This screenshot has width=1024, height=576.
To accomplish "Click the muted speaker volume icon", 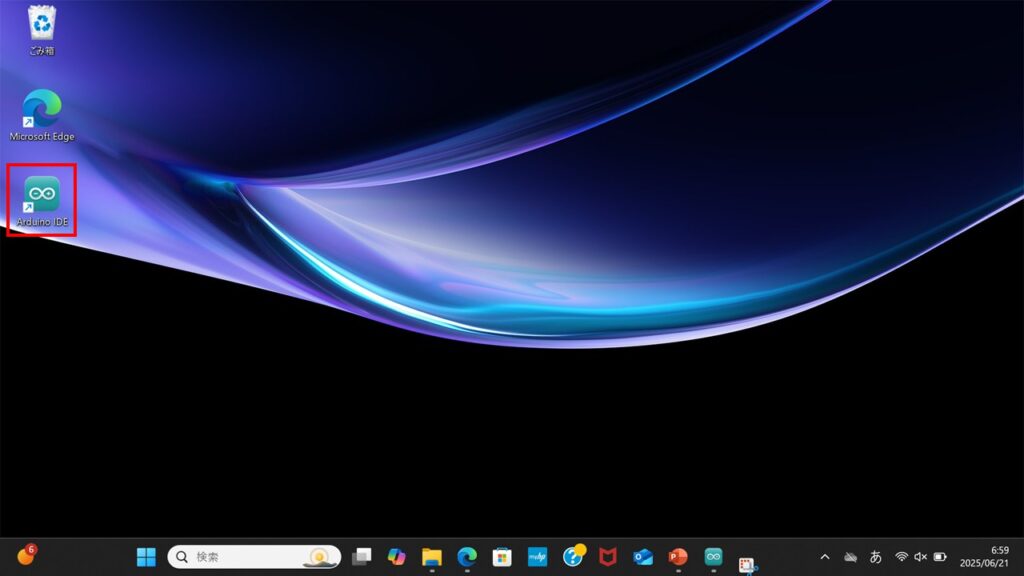I will [921, 556].
